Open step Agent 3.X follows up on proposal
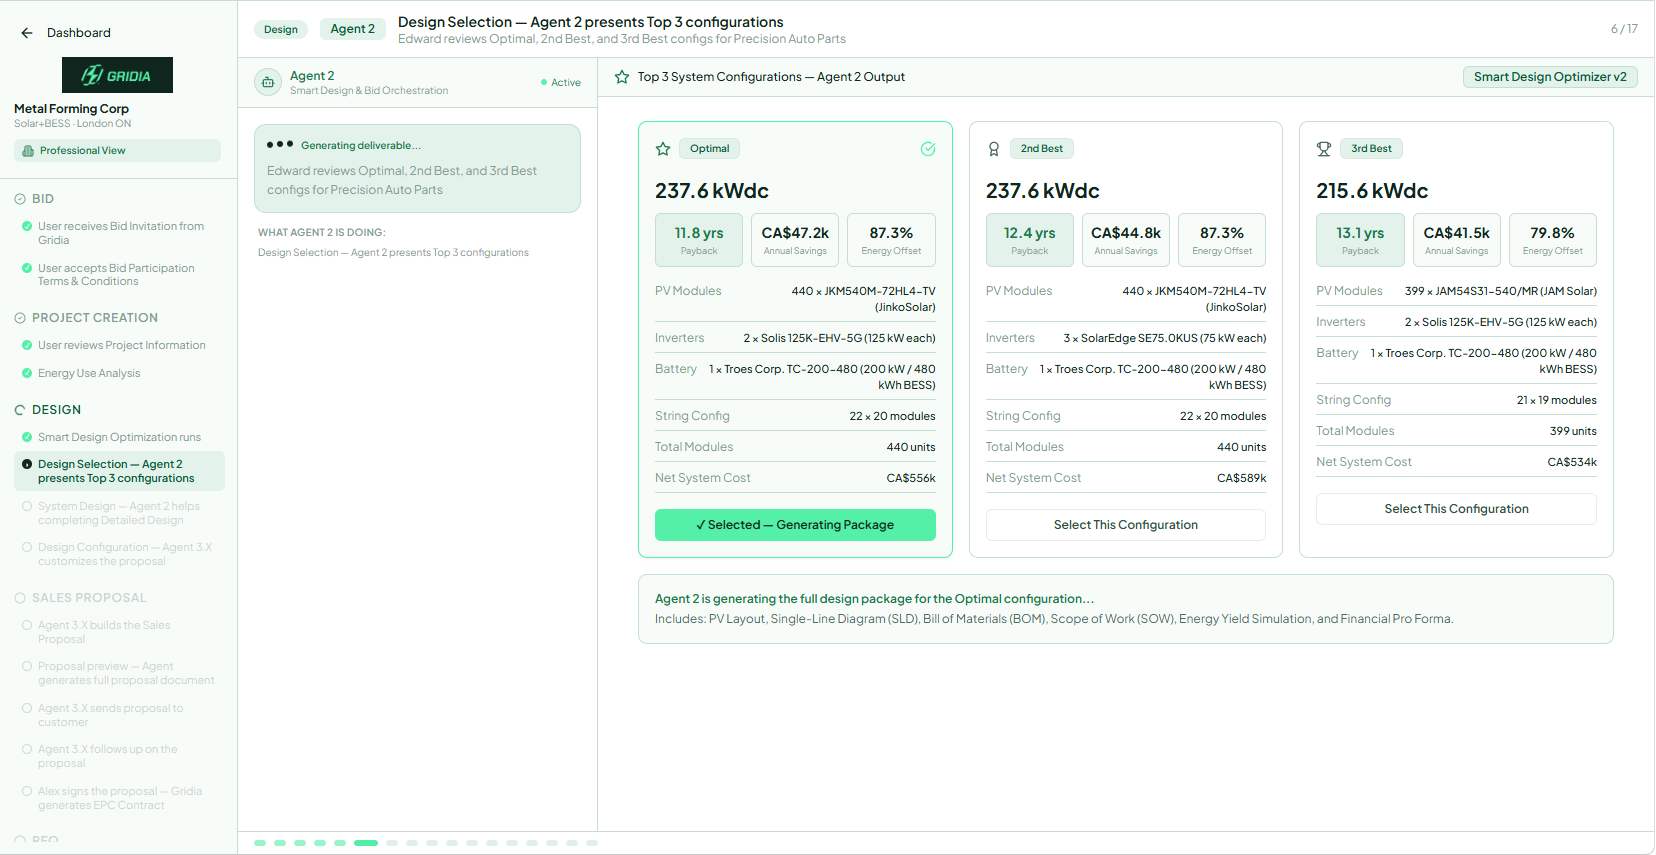Screen dimensions: 1656x855 pos(119,756)
